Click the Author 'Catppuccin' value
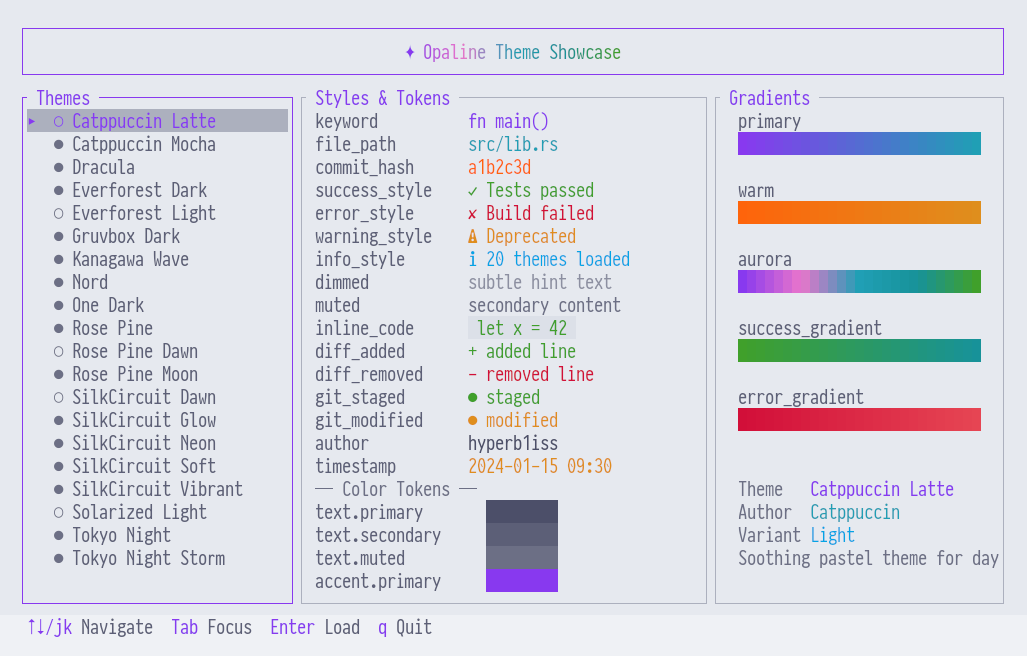The width and height of the screenshot is (1027, 656). coord(855,512)
